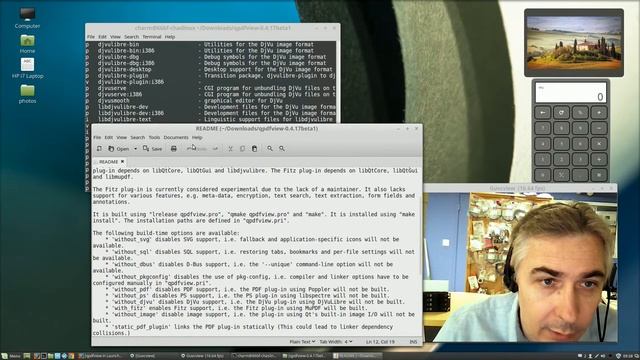Screen dimensions: 640x360
Task: Click the calculator display field
Action: pos(571,93)
